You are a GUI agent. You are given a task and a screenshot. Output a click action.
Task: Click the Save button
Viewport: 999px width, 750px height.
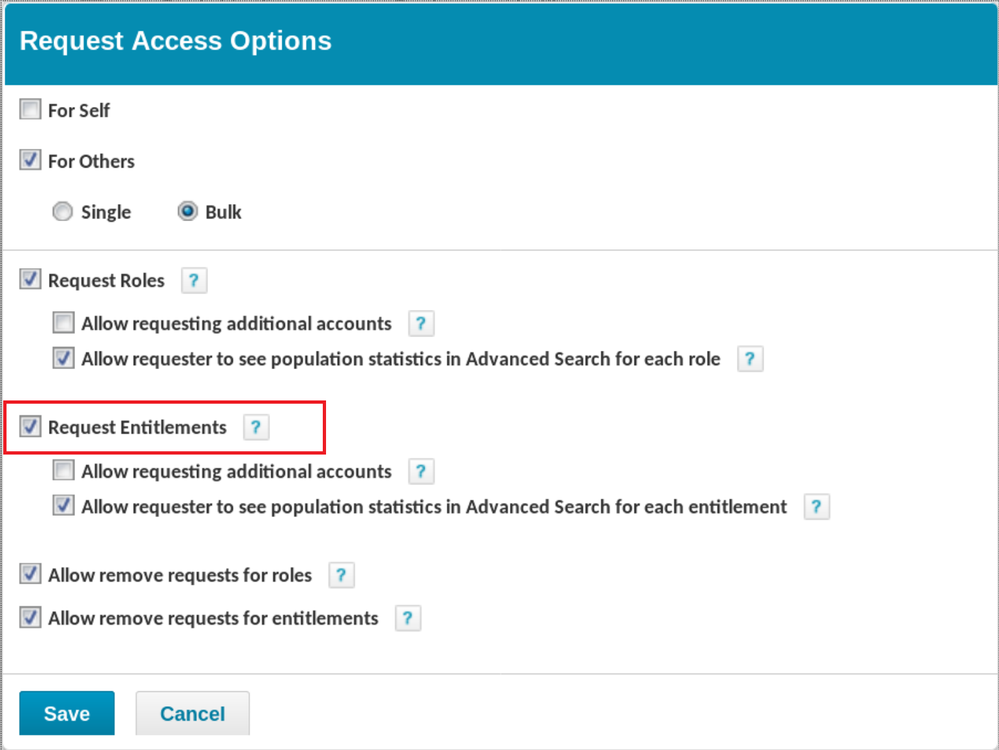[67, 713]
